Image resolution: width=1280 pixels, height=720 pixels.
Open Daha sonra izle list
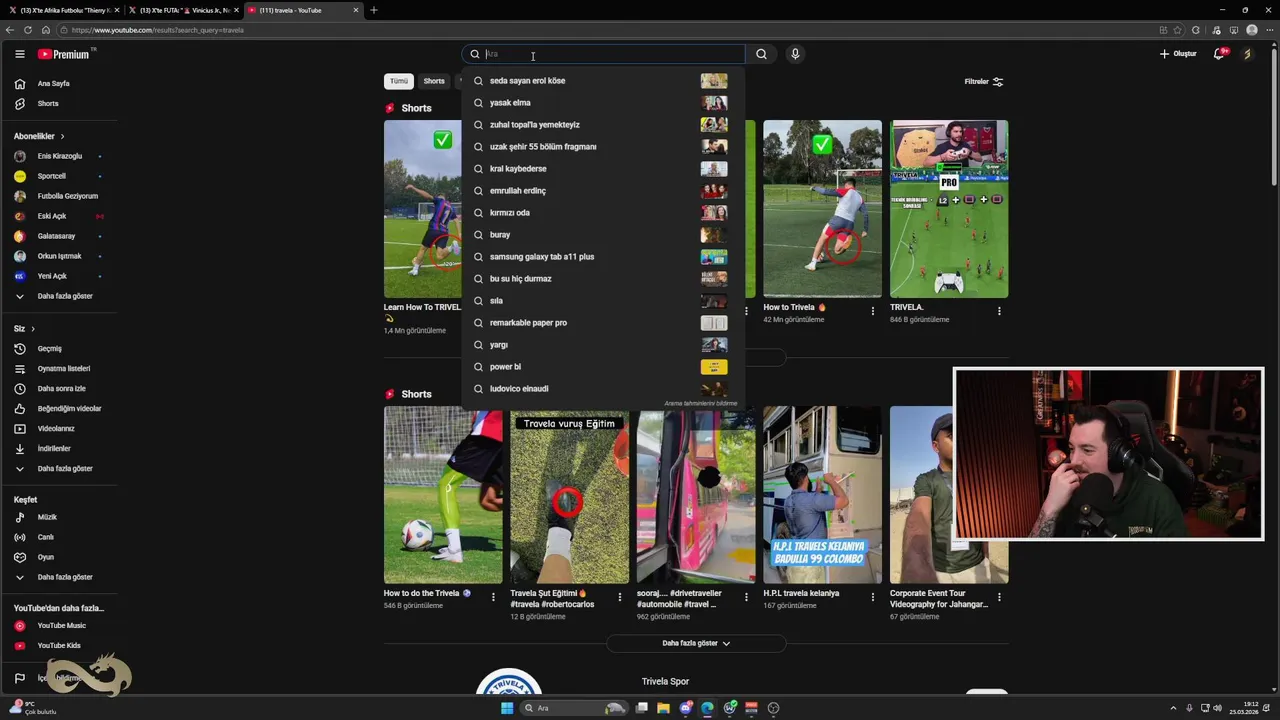60,389
